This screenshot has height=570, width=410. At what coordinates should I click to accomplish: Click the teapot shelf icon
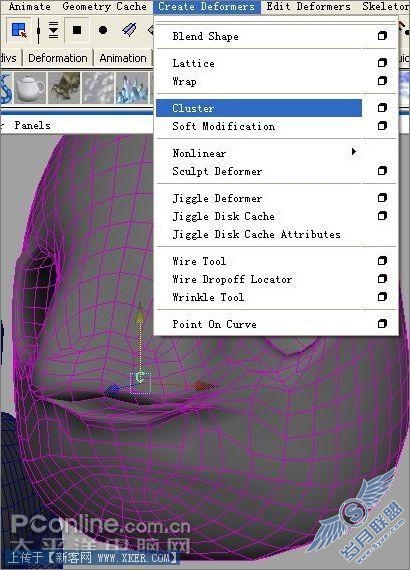coord(31,88)
